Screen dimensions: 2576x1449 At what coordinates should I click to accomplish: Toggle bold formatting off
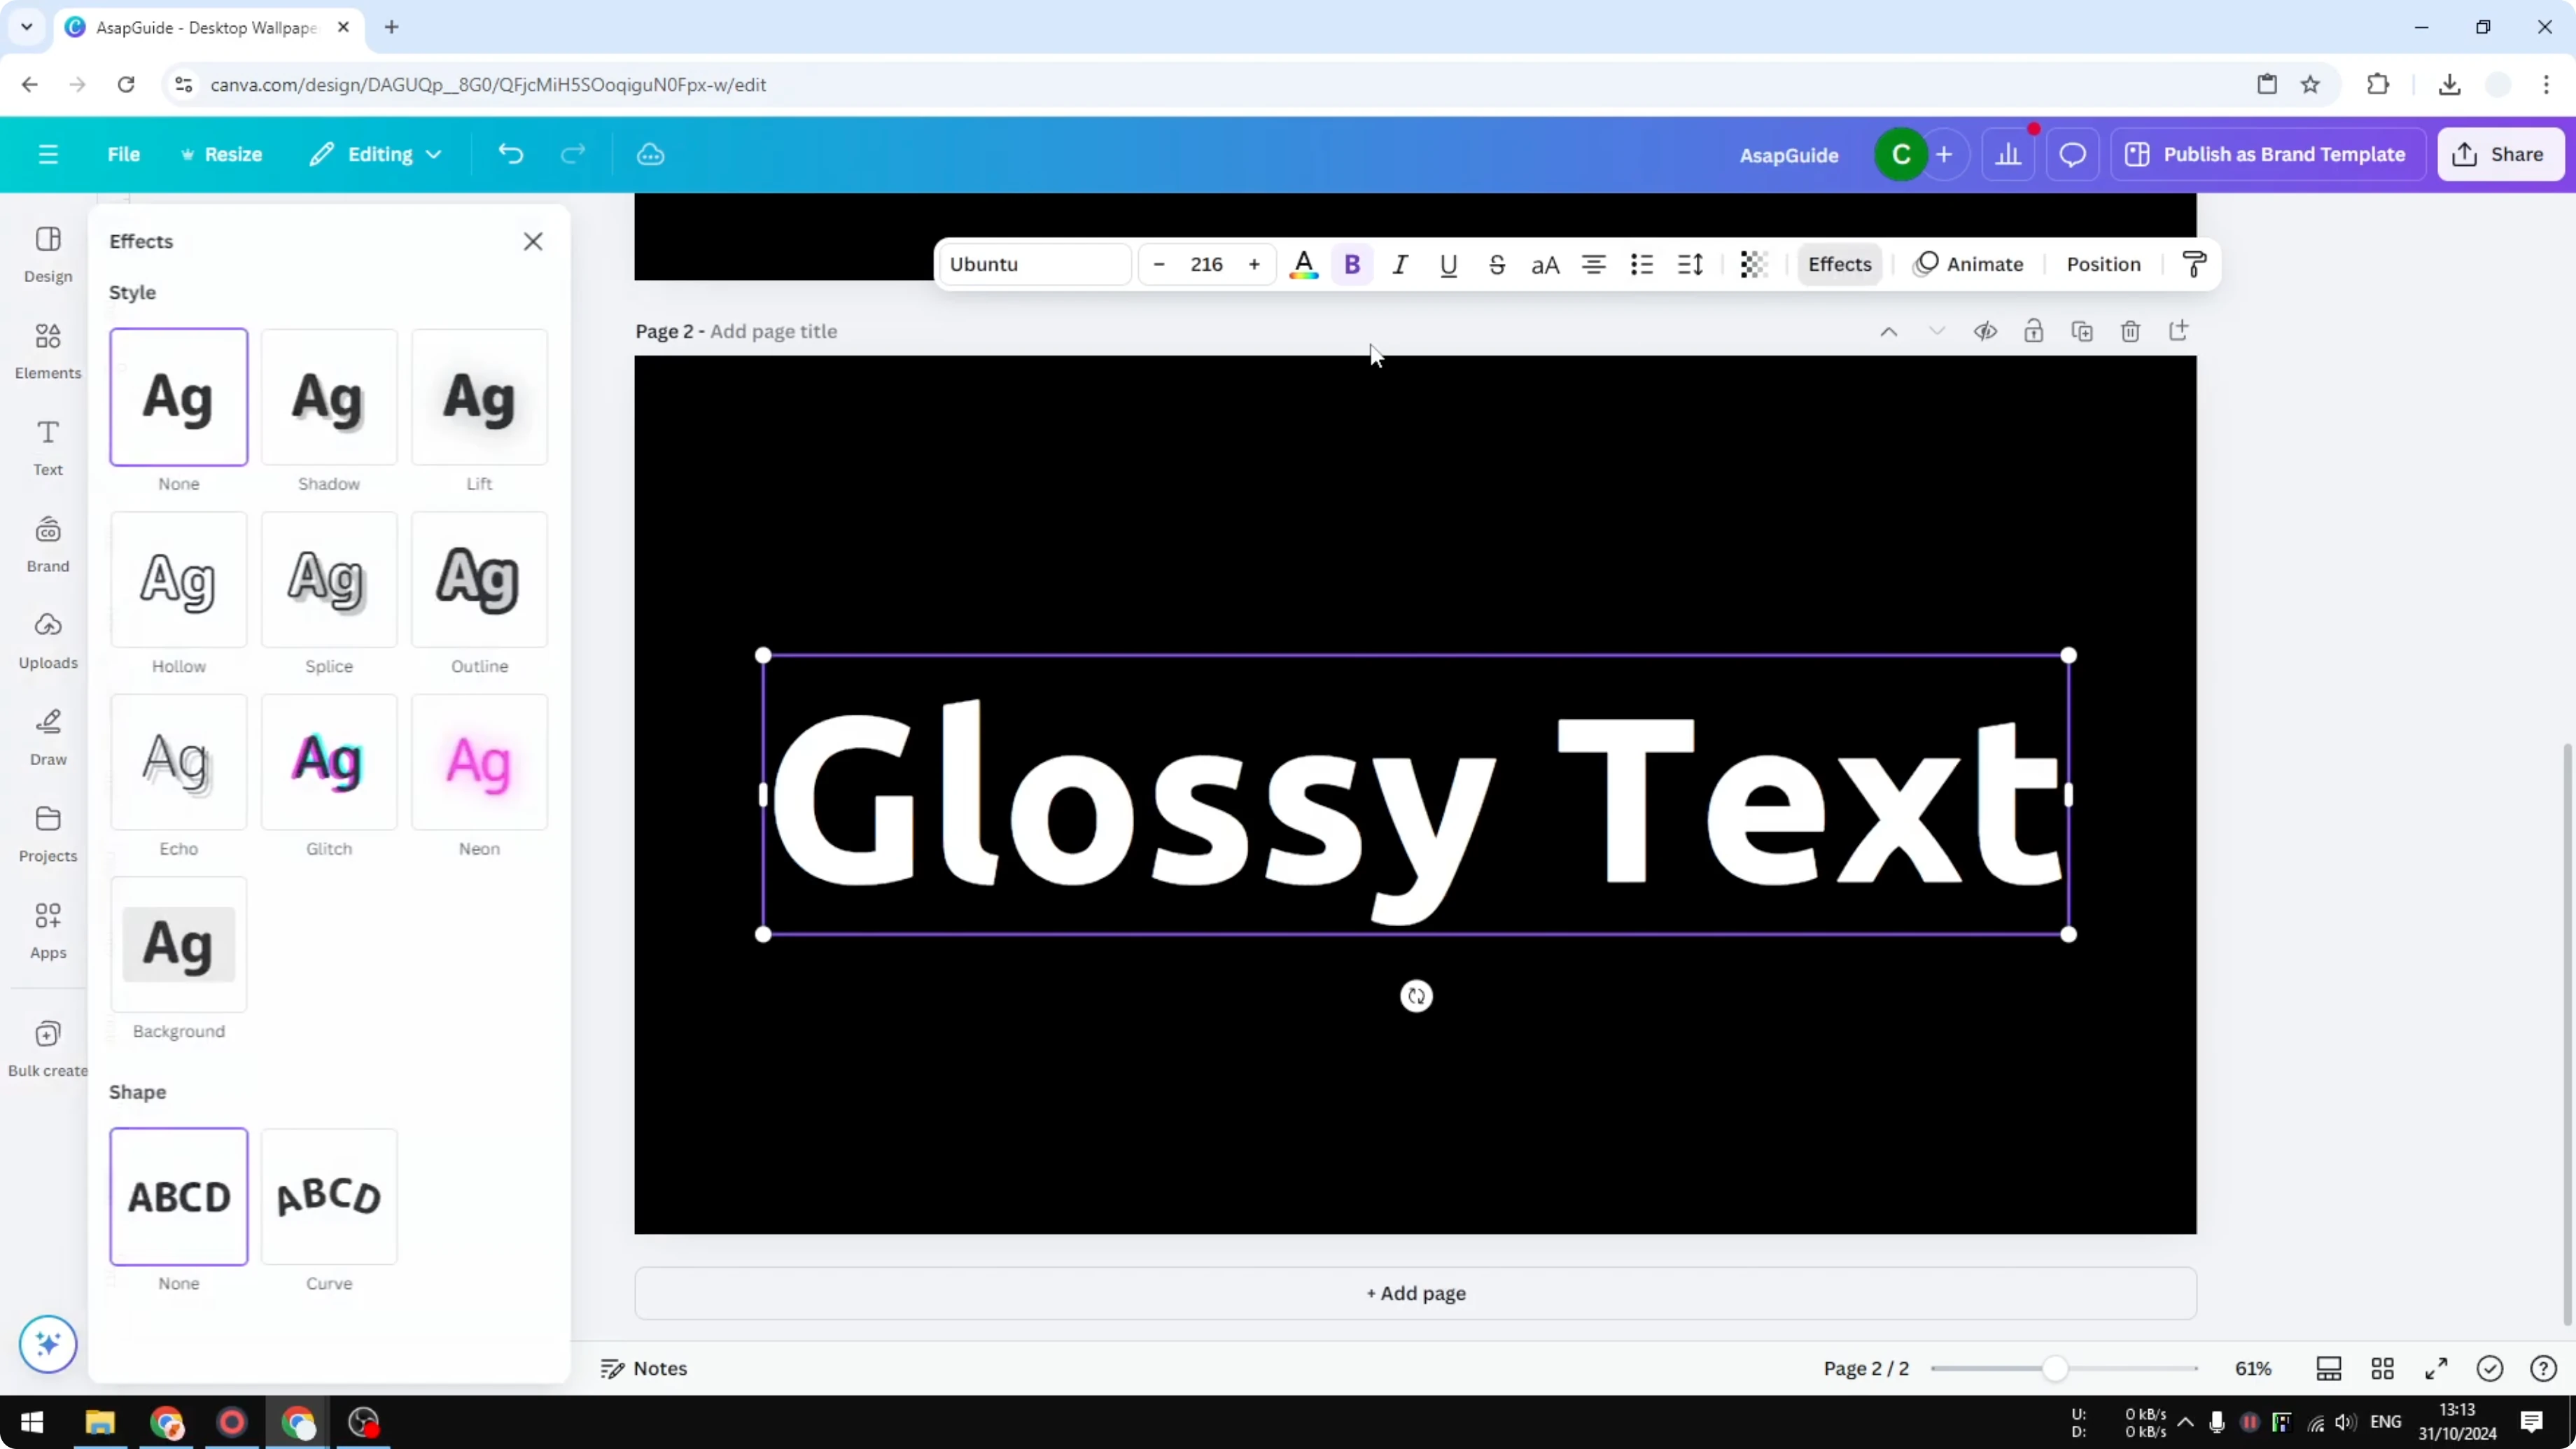point(1352,264)
